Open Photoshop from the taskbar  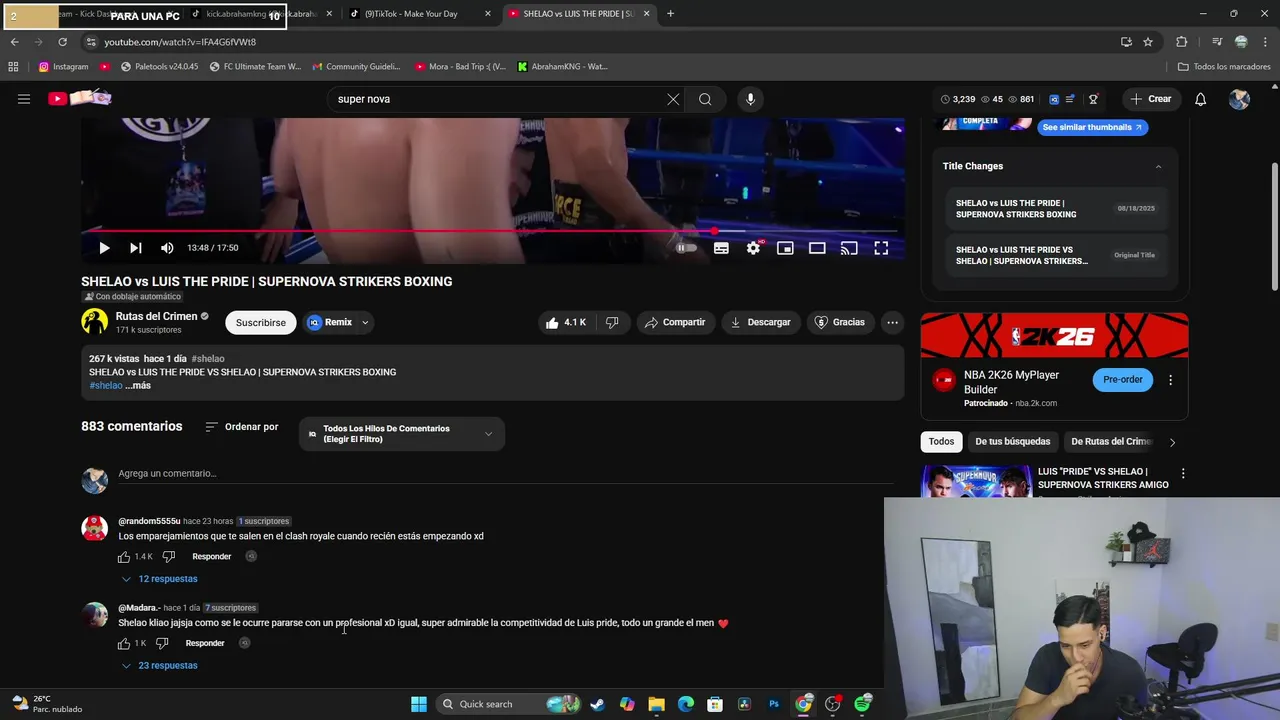[774, 704]
